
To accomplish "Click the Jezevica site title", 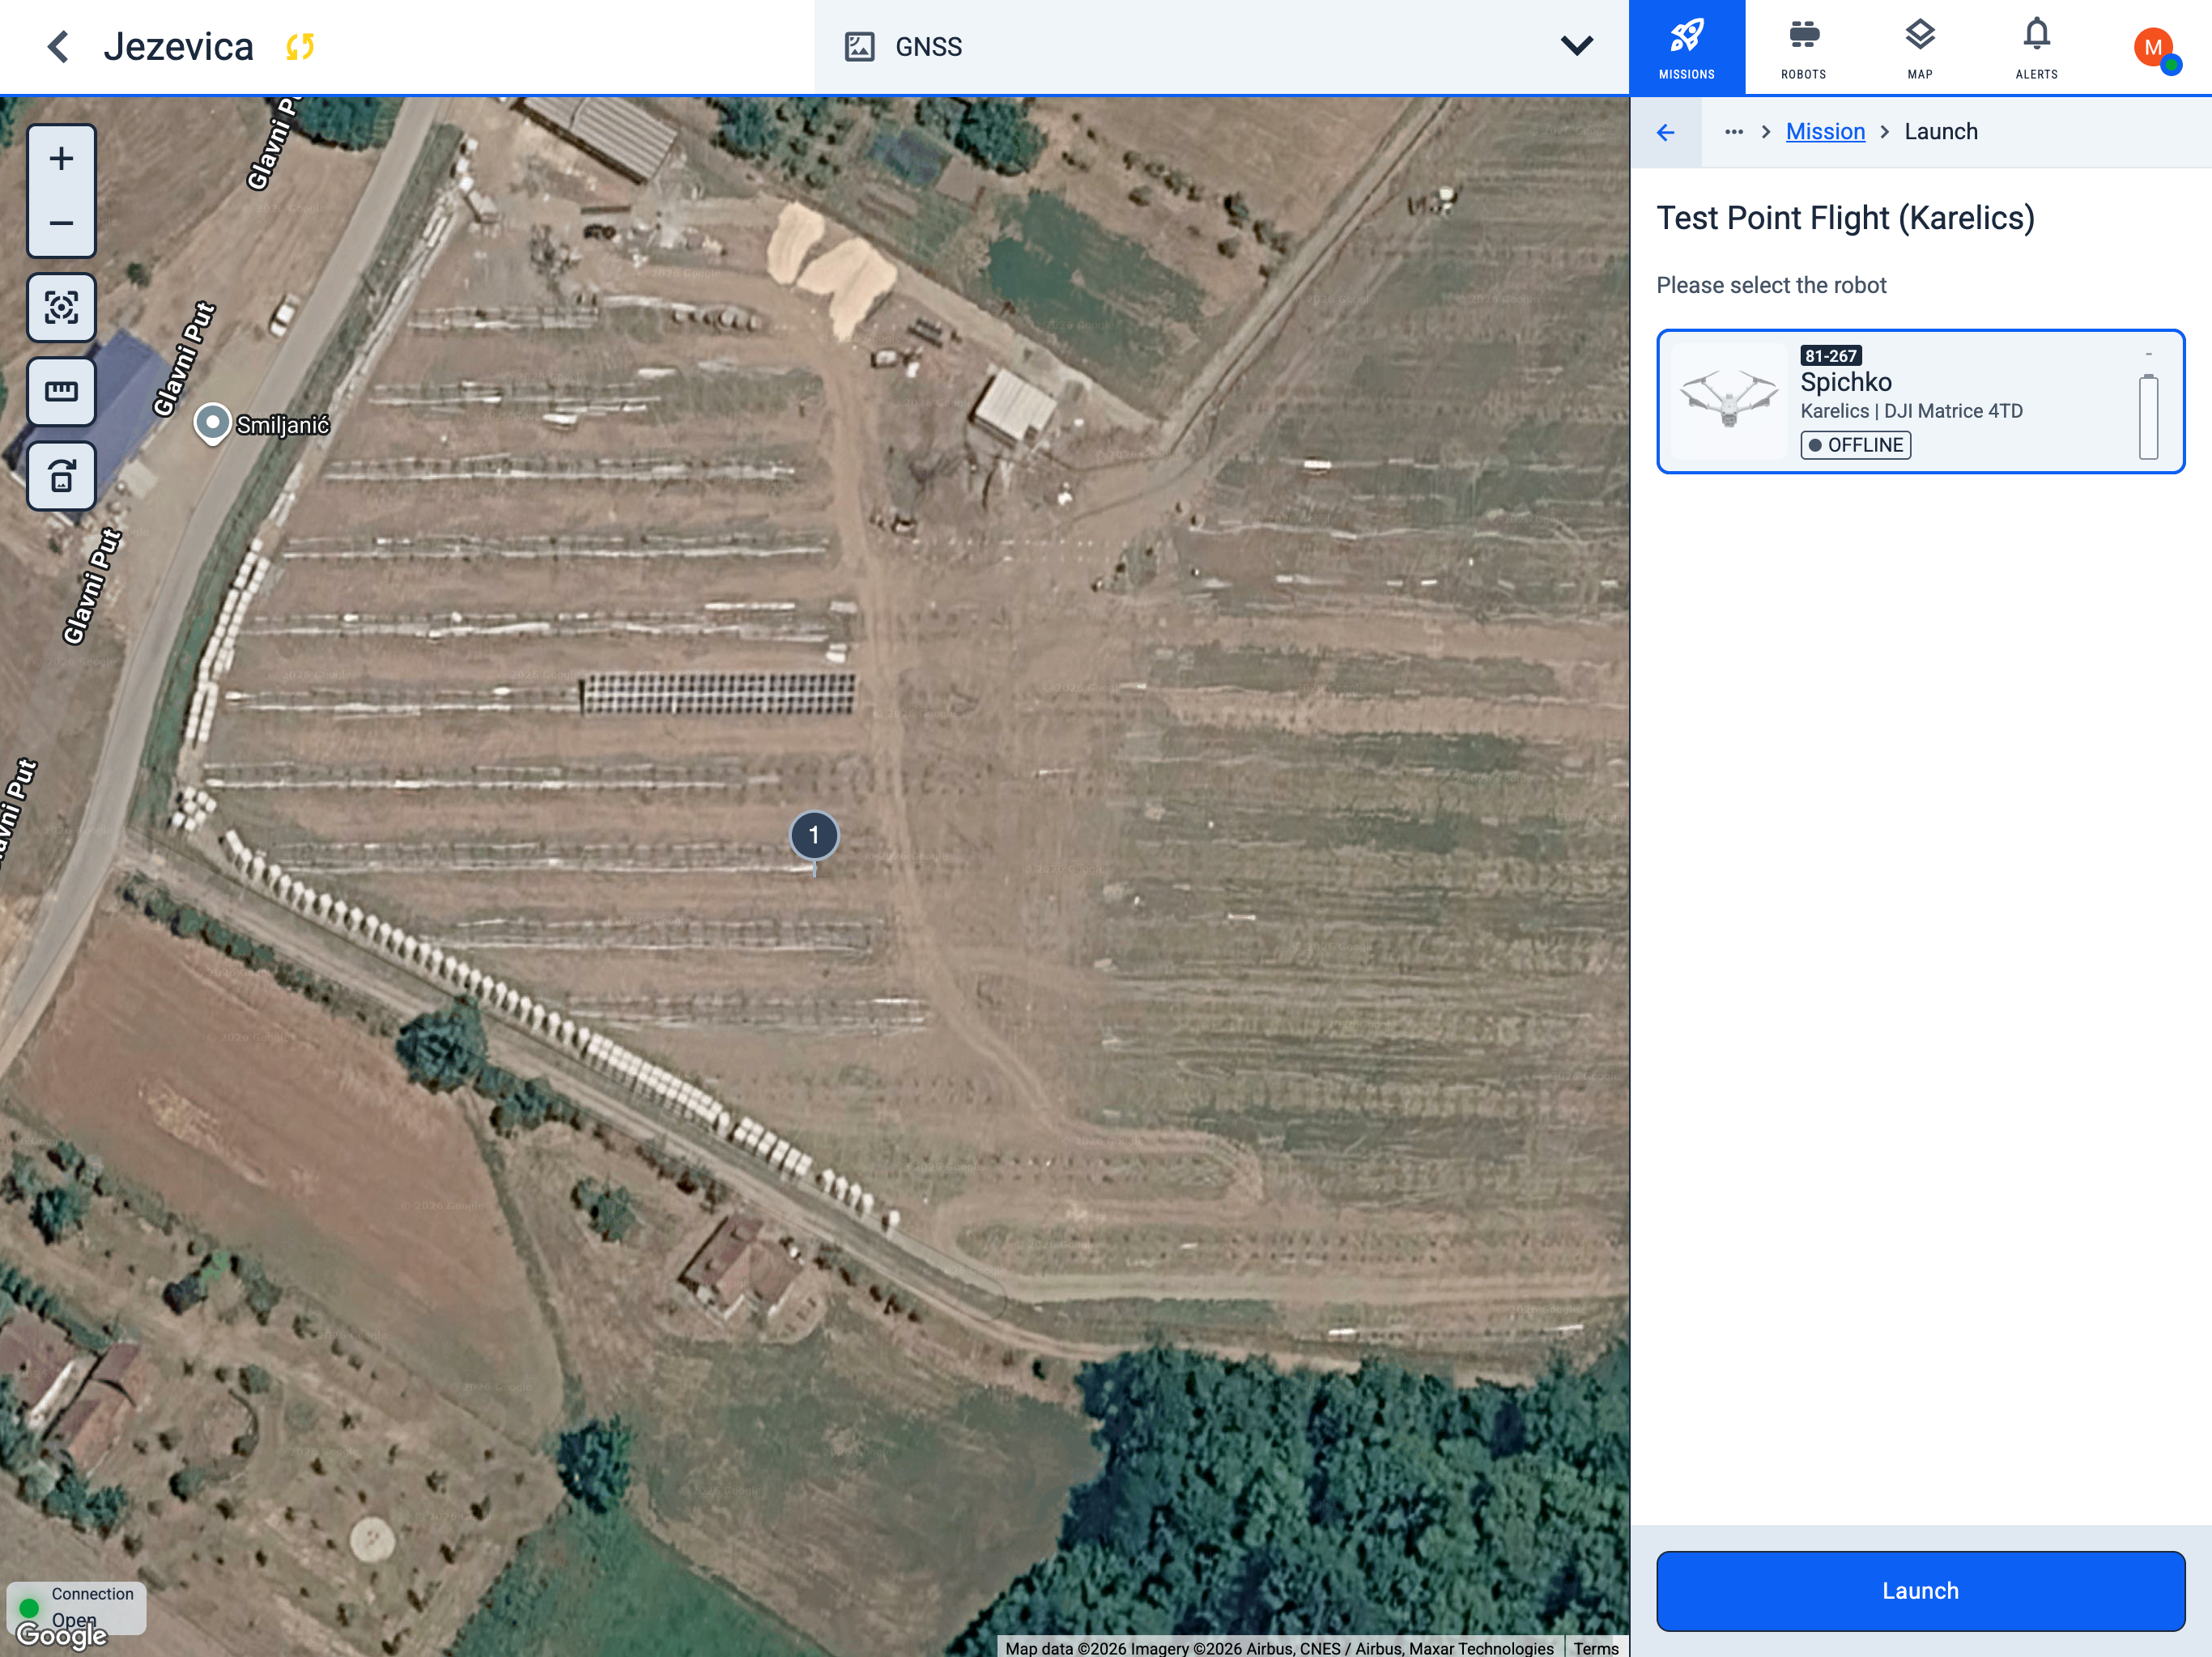I will [x=179, y=46].
